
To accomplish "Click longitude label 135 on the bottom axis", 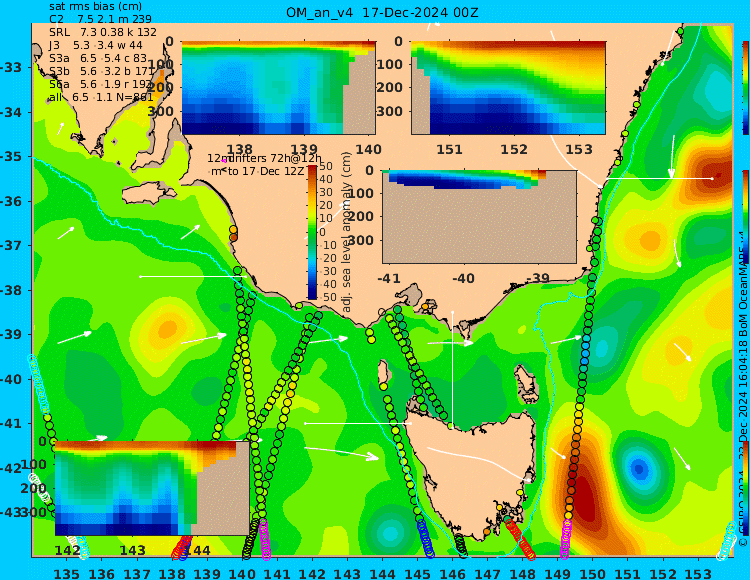I will click(x=67, y=573).
